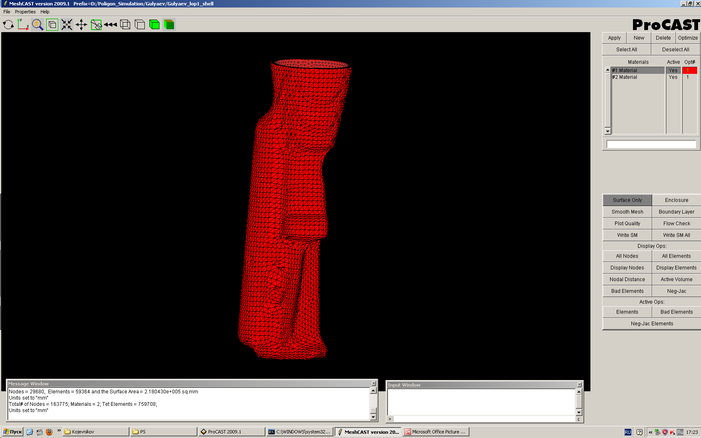The width and height of the screenshot is (701, 438).
Task: Click Message Window scroll down arrow
Action: pyautogui.click(x=373, y=417)
